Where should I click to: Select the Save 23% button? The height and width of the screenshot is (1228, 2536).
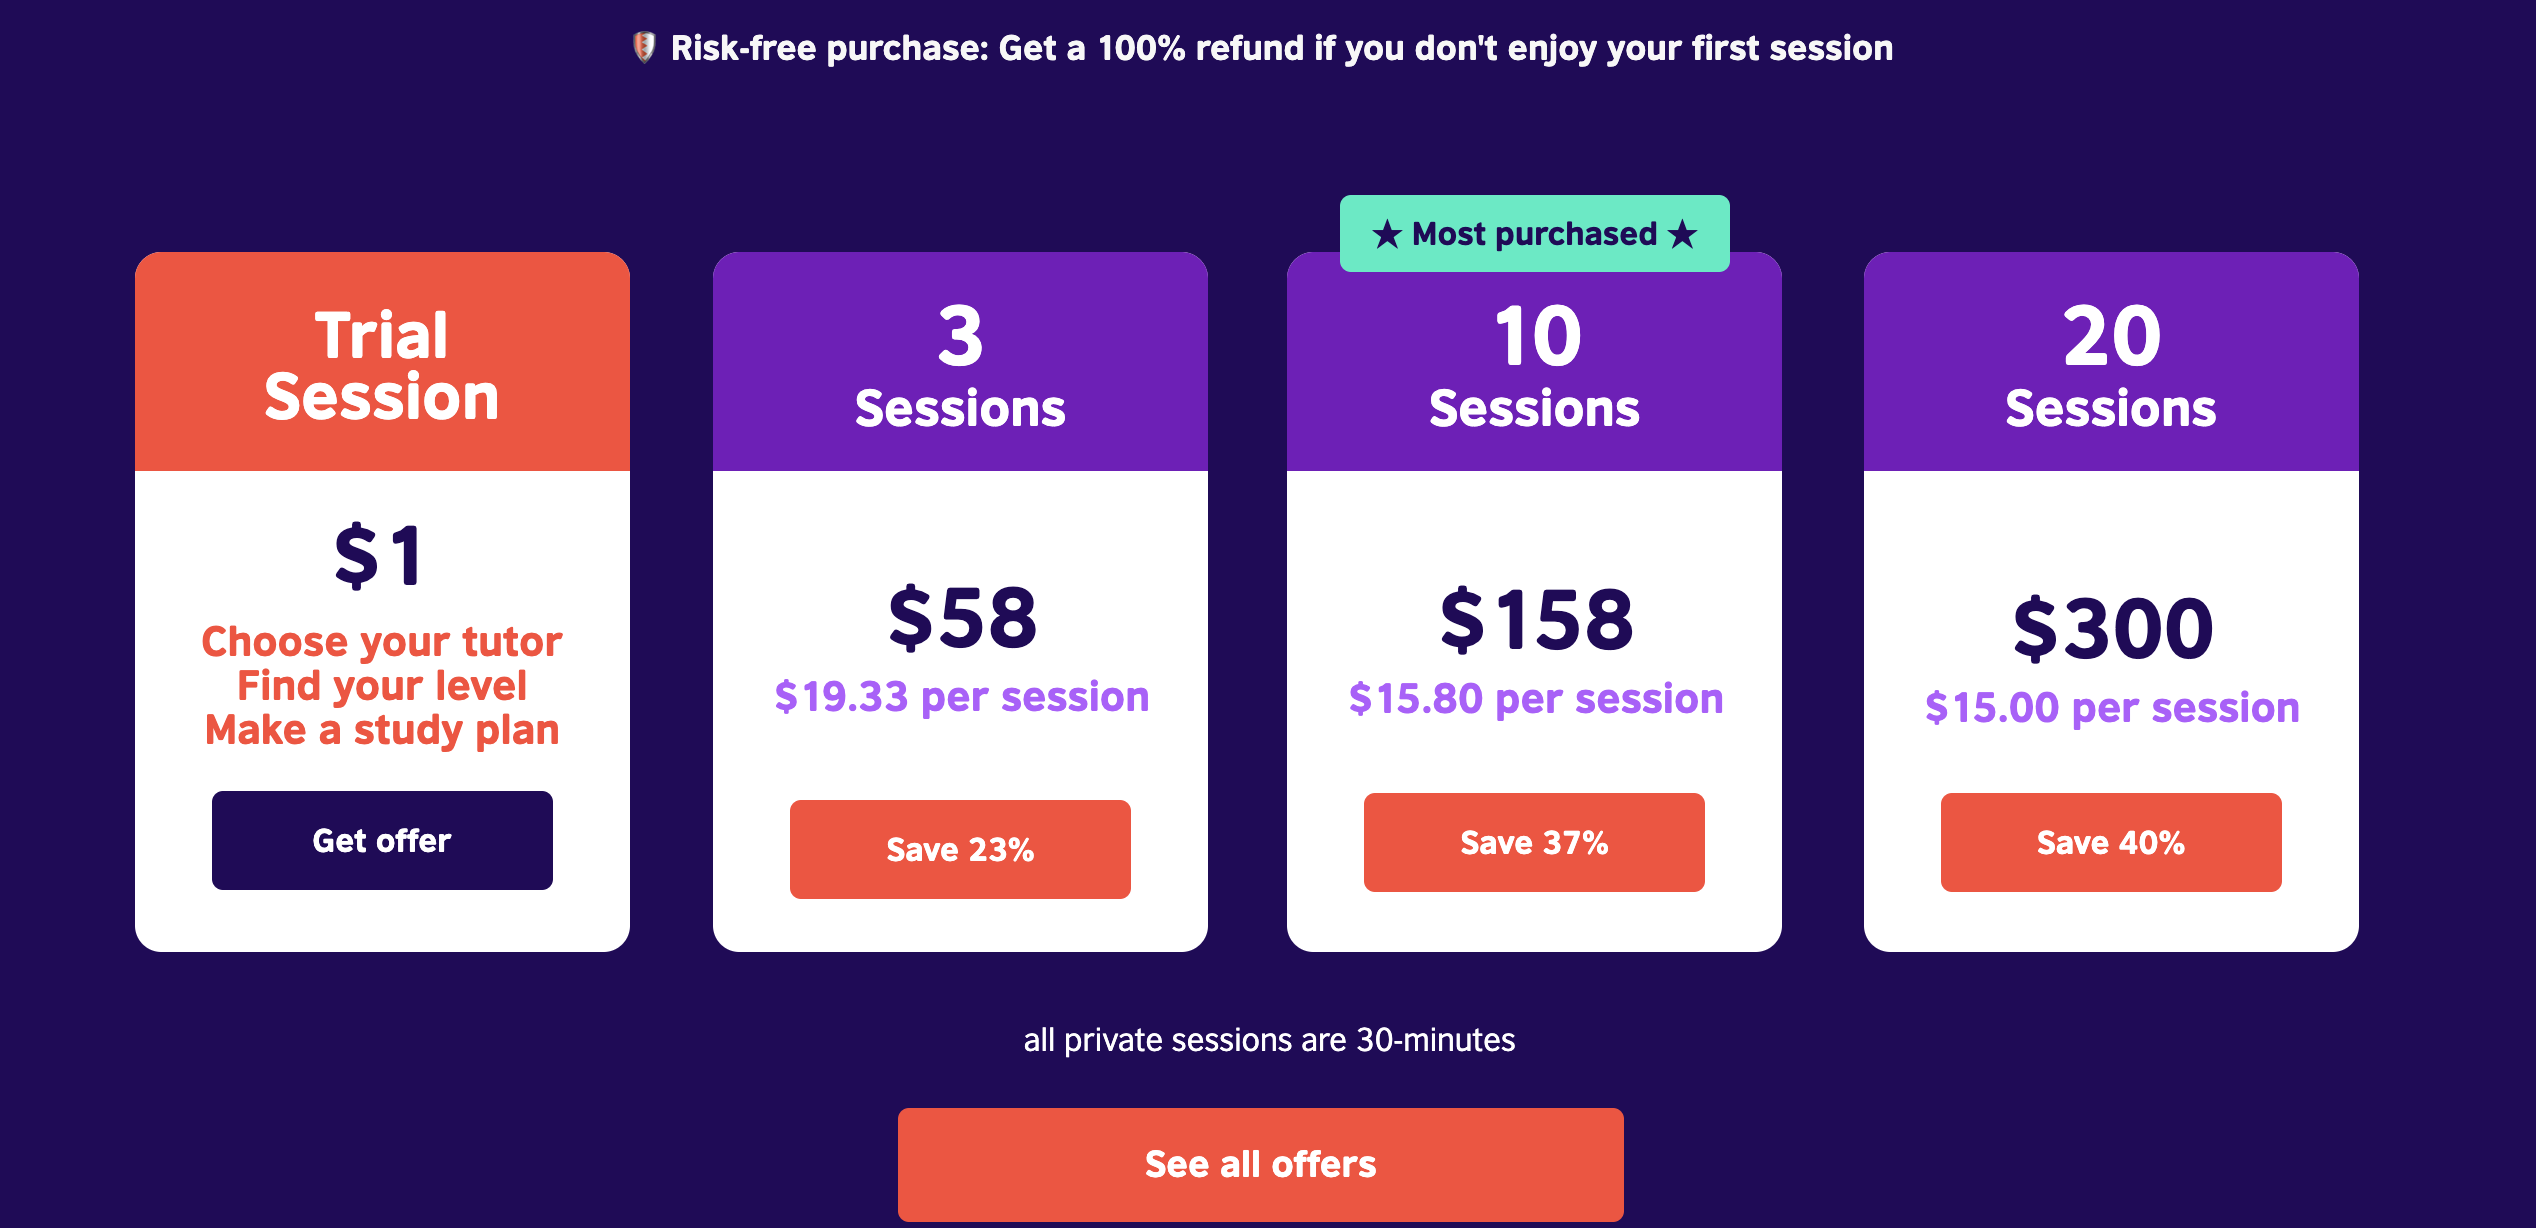click(x=960, y=849)
